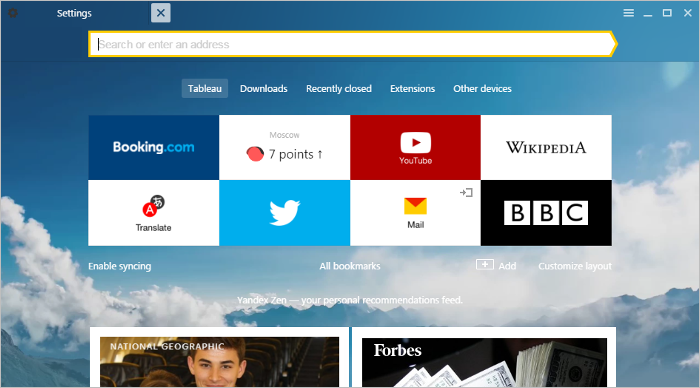Open All bookmarks
The width and height of the screenshot is (700, 388).
350,266
